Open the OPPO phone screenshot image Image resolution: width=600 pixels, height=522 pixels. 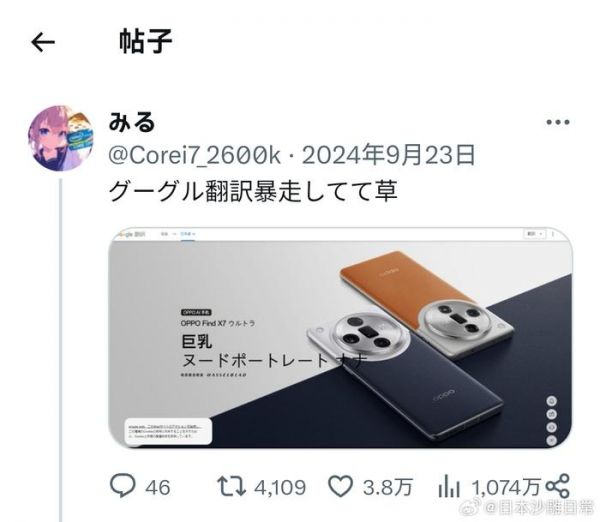coord(340,338)
